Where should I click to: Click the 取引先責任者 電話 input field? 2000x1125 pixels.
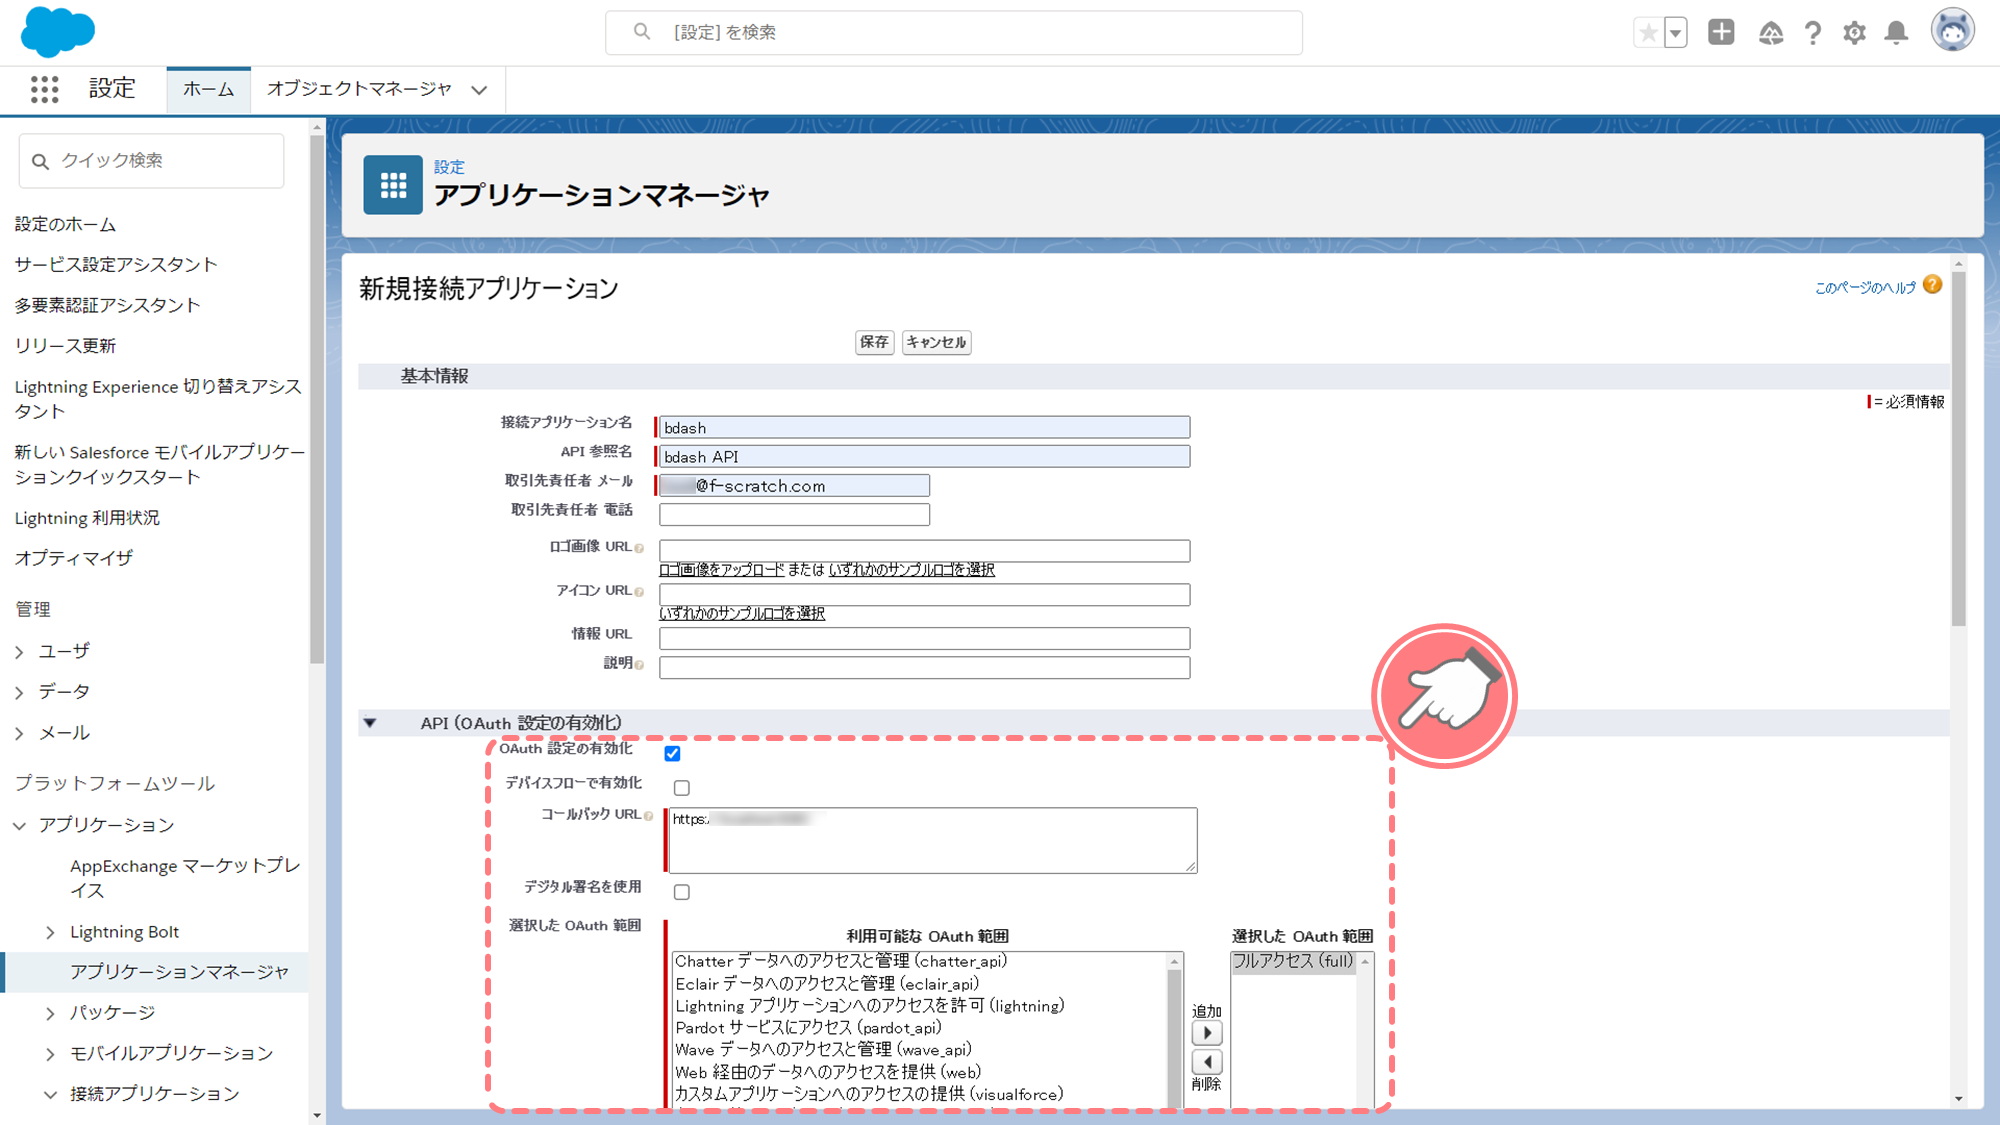[794, 514]
